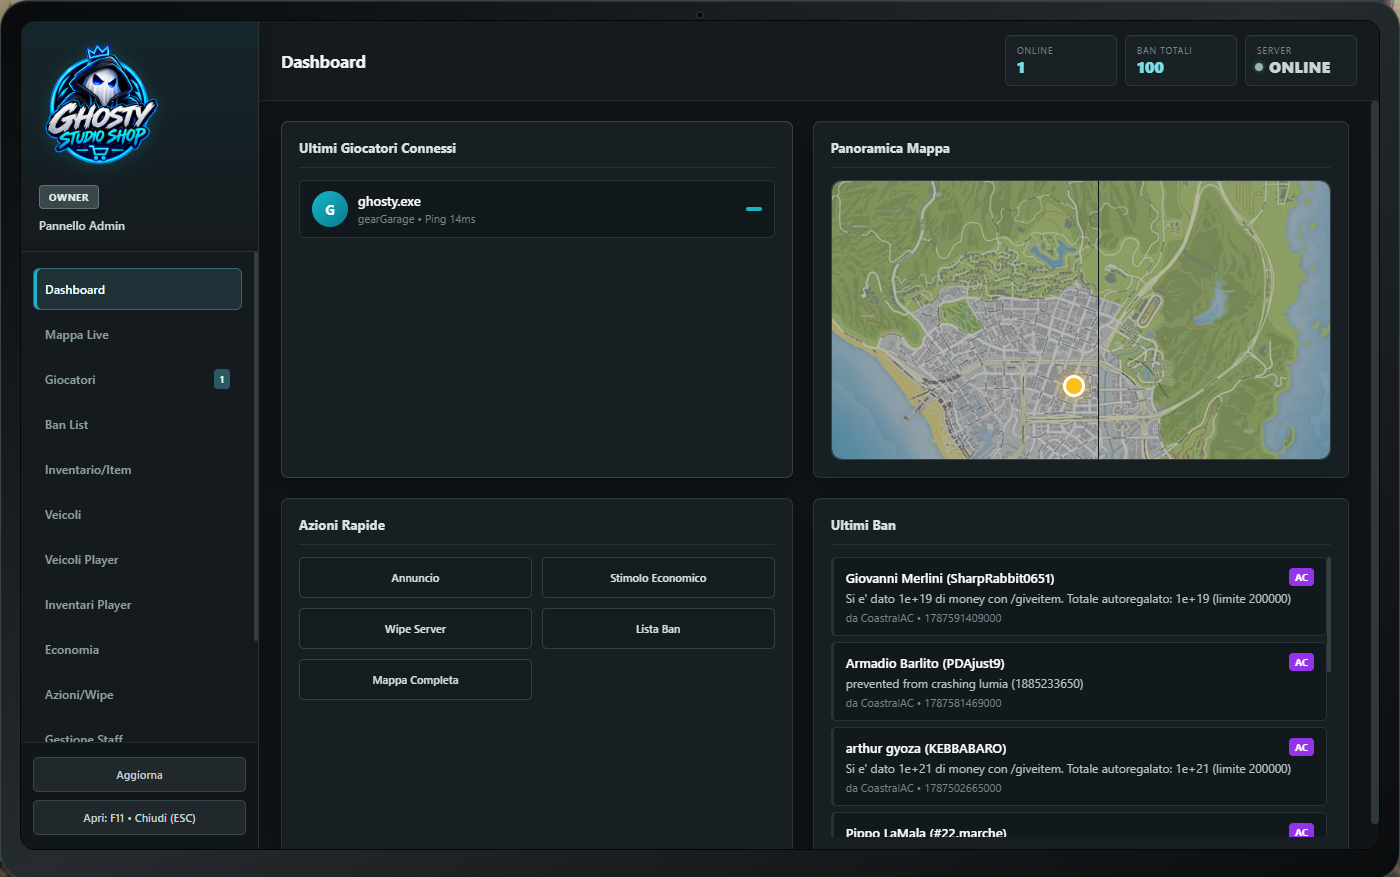
Task: Click the Aggiorna button
Action: [139, 775]
